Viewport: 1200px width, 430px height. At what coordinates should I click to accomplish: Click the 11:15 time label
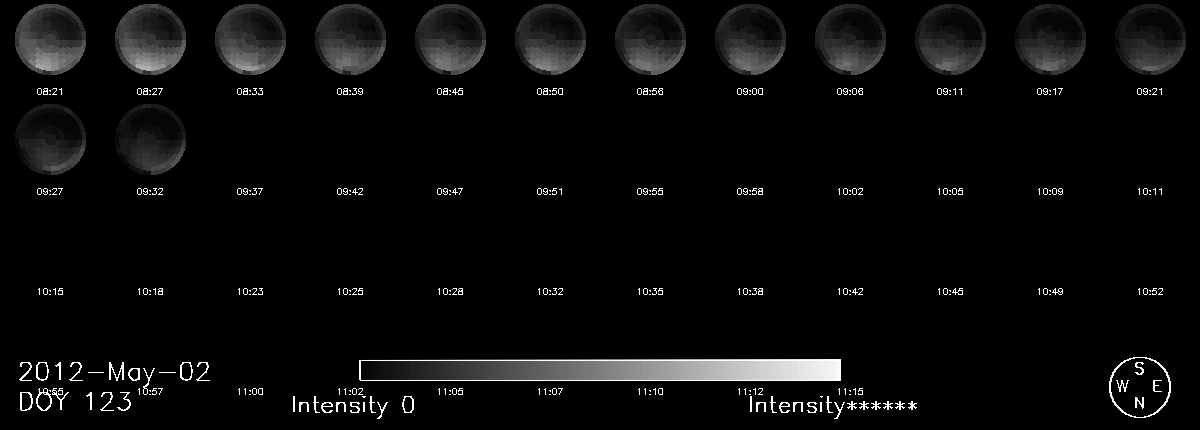pyautogui.click(x=850, y=391)
